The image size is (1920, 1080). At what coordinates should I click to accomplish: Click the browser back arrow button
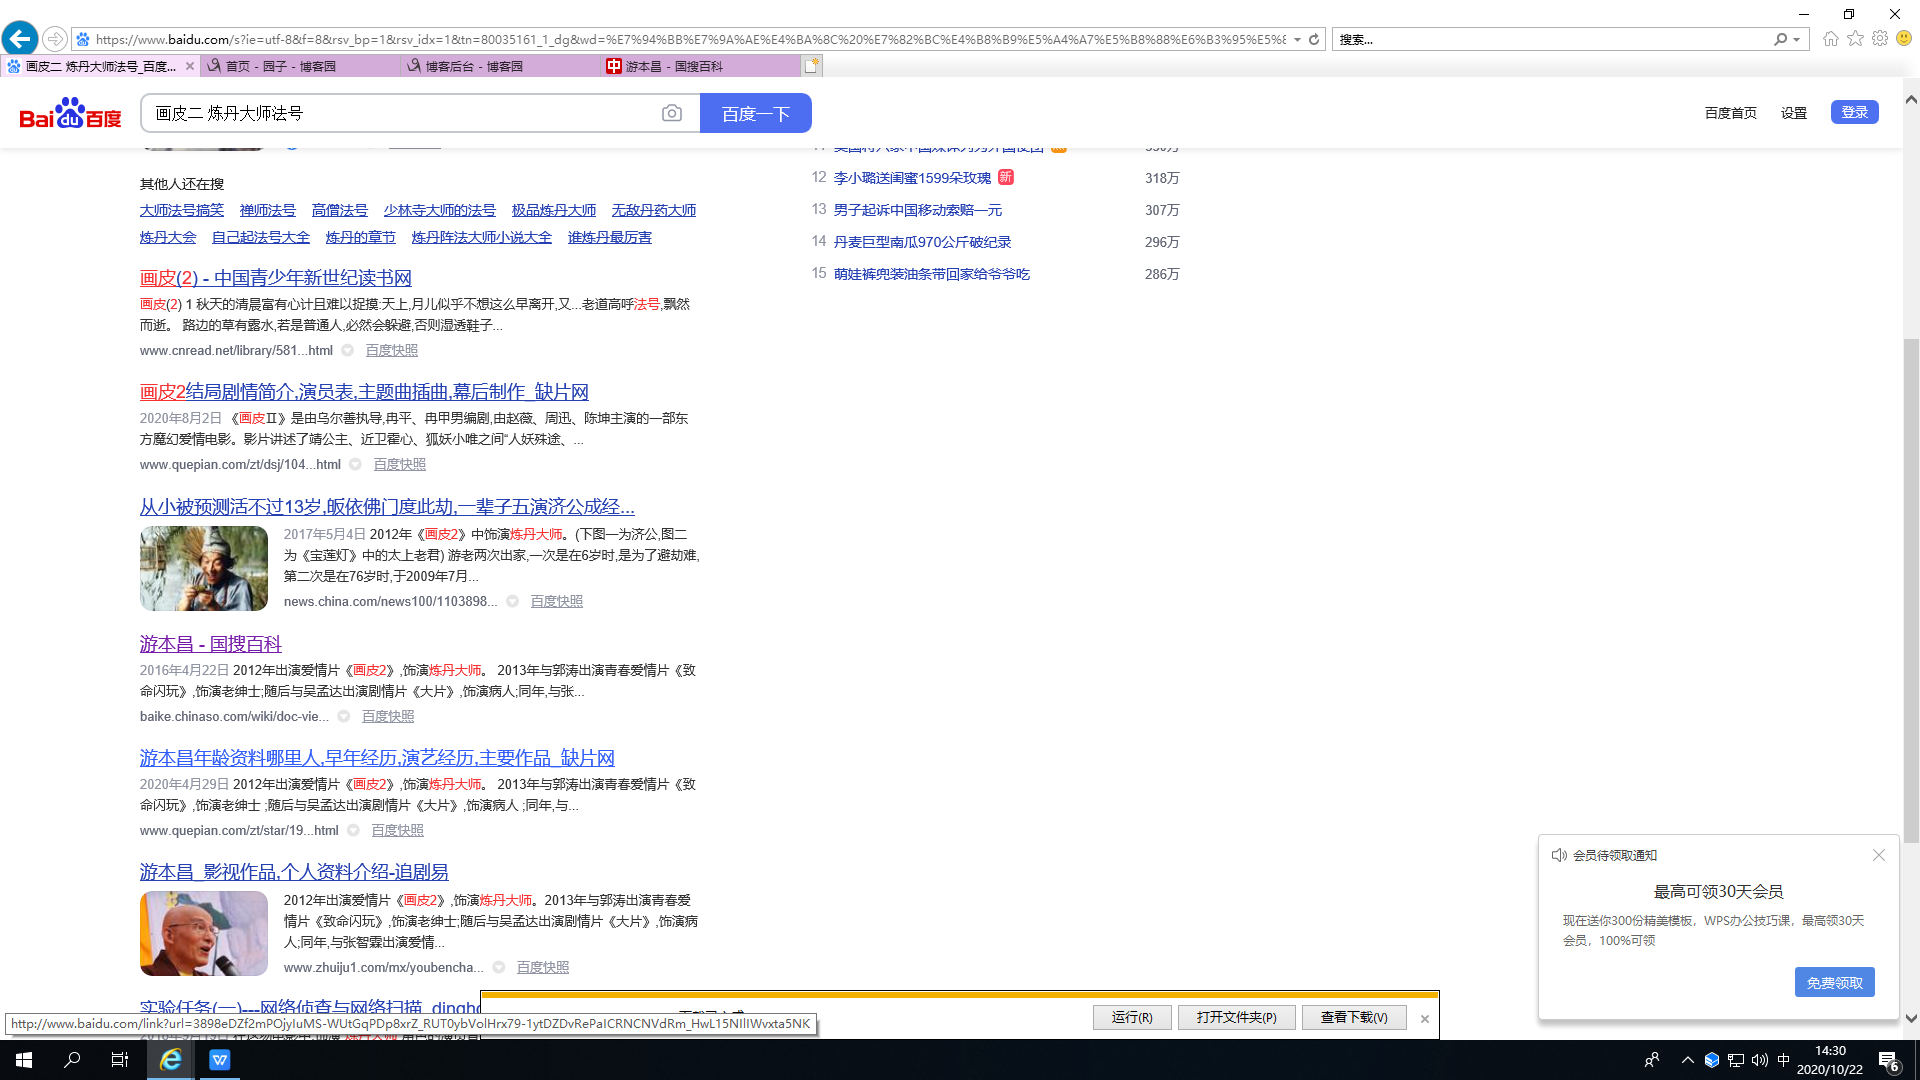20,39
